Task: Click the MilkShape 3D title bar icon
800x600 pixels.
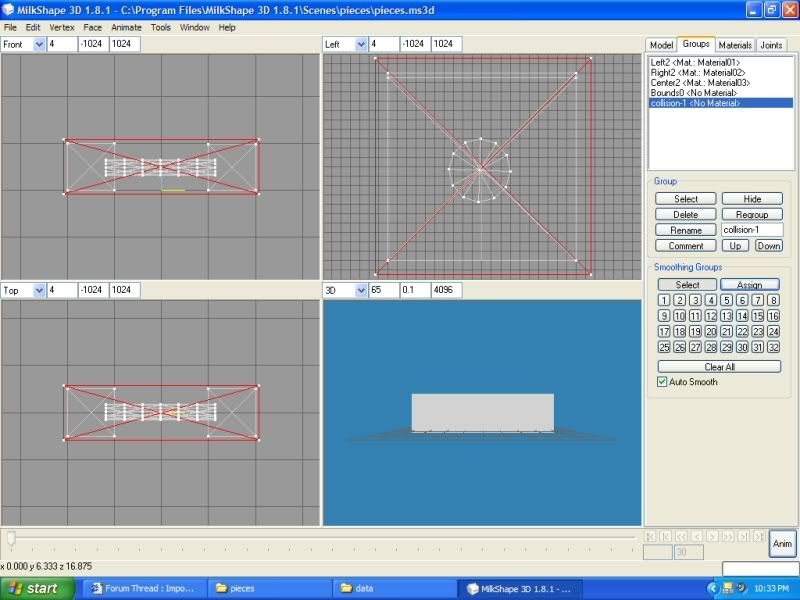Action: [9, 10]
